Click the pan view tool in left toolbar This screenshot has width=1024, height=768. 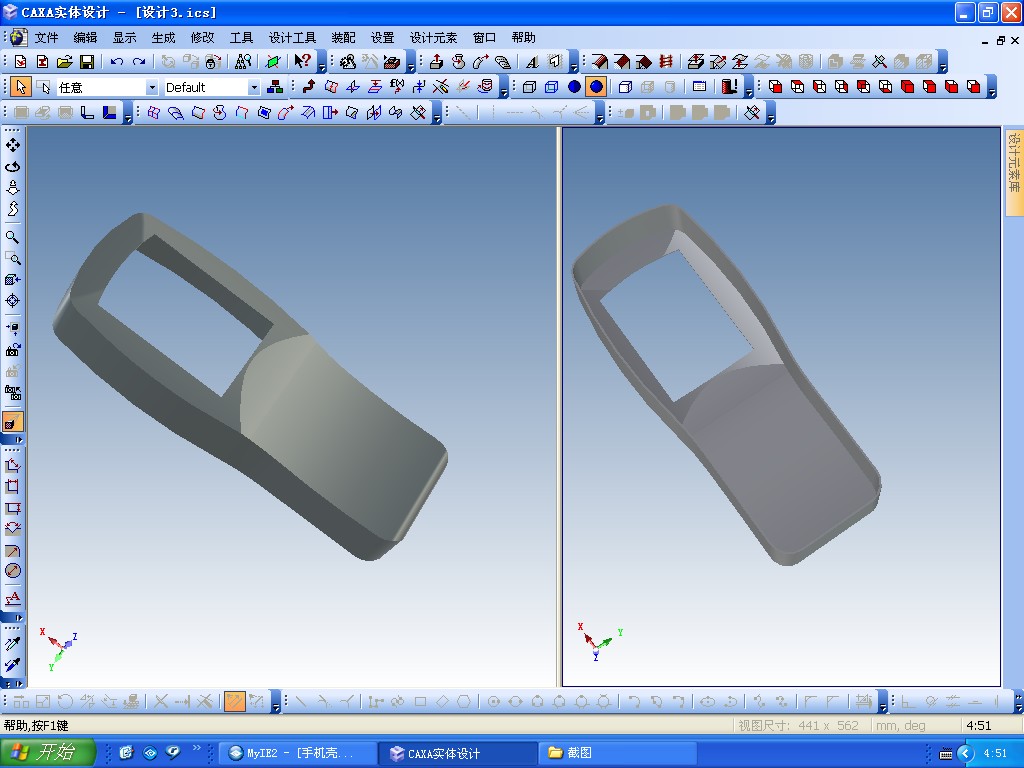click(x=12, y=144)
